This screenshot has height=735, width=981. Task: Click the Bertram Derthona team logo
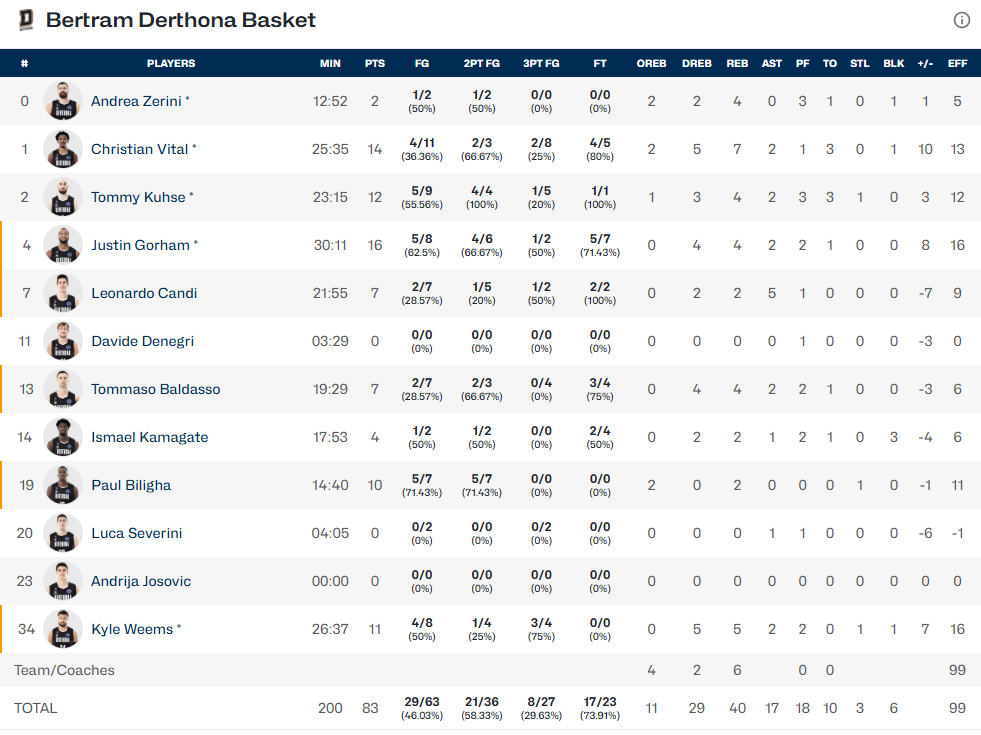[x=26, y=20]
